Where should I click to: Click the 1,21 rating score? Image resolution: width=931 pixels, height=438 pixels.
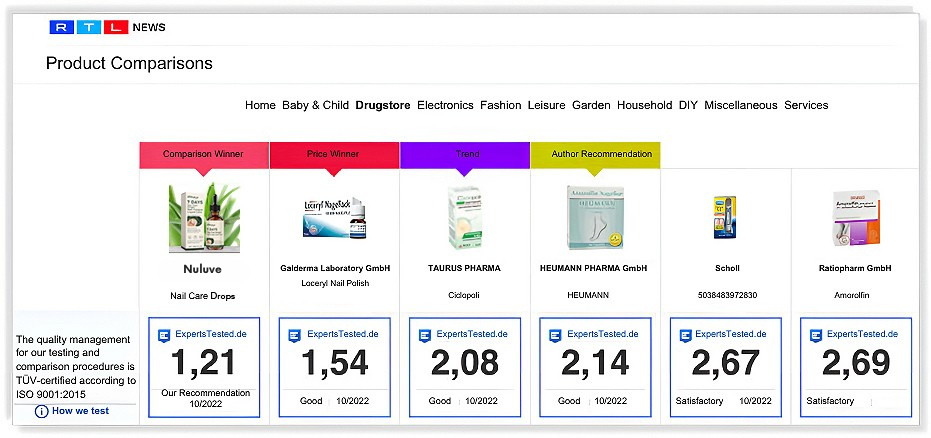(x=204, y=363)
